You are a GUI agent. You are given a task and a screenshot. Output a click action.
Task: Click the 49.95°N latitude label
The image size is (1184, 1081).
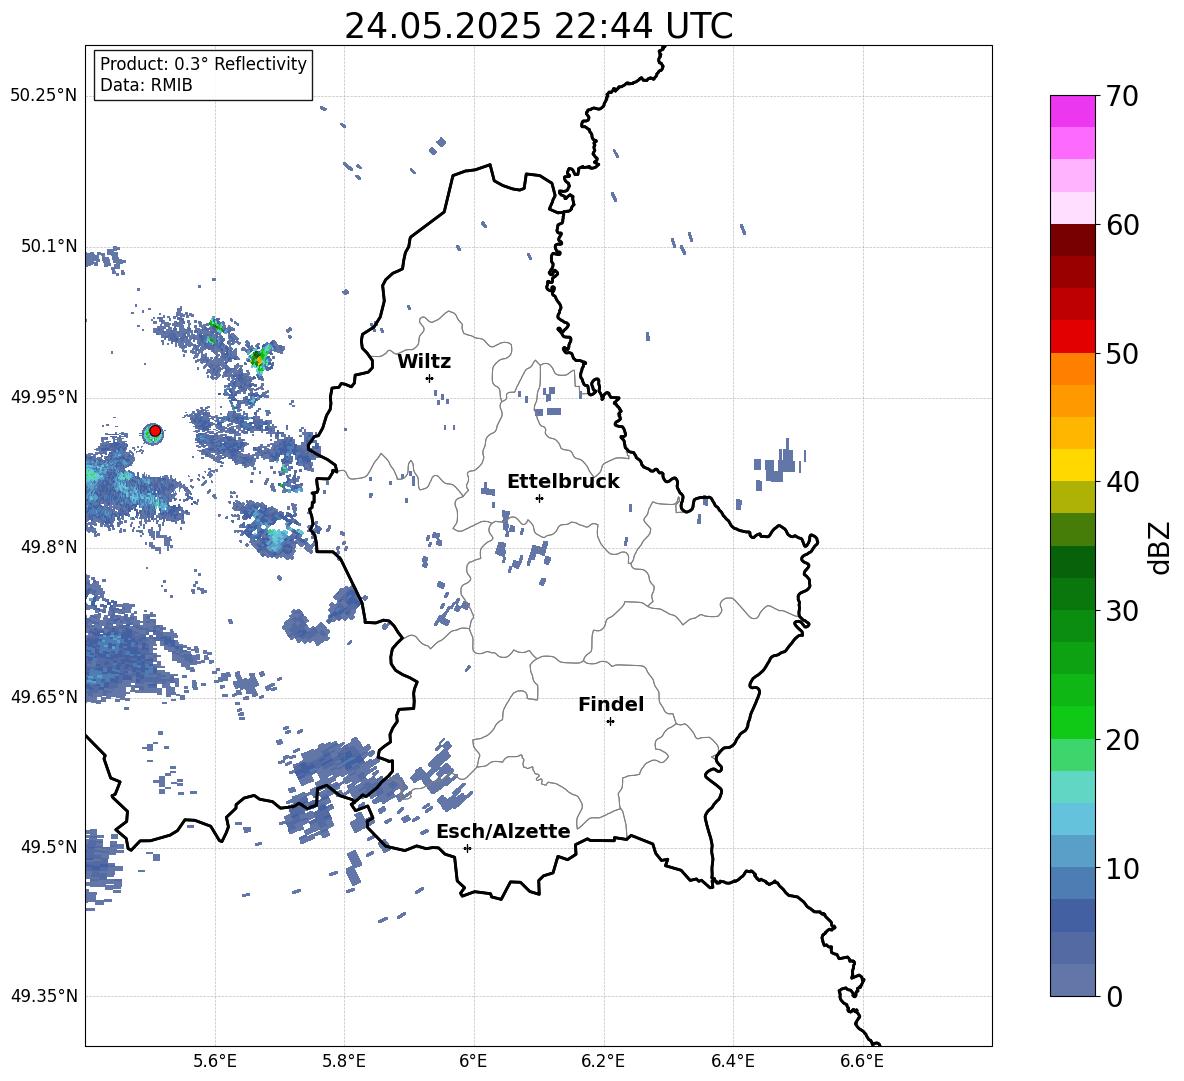click(44, 397)
